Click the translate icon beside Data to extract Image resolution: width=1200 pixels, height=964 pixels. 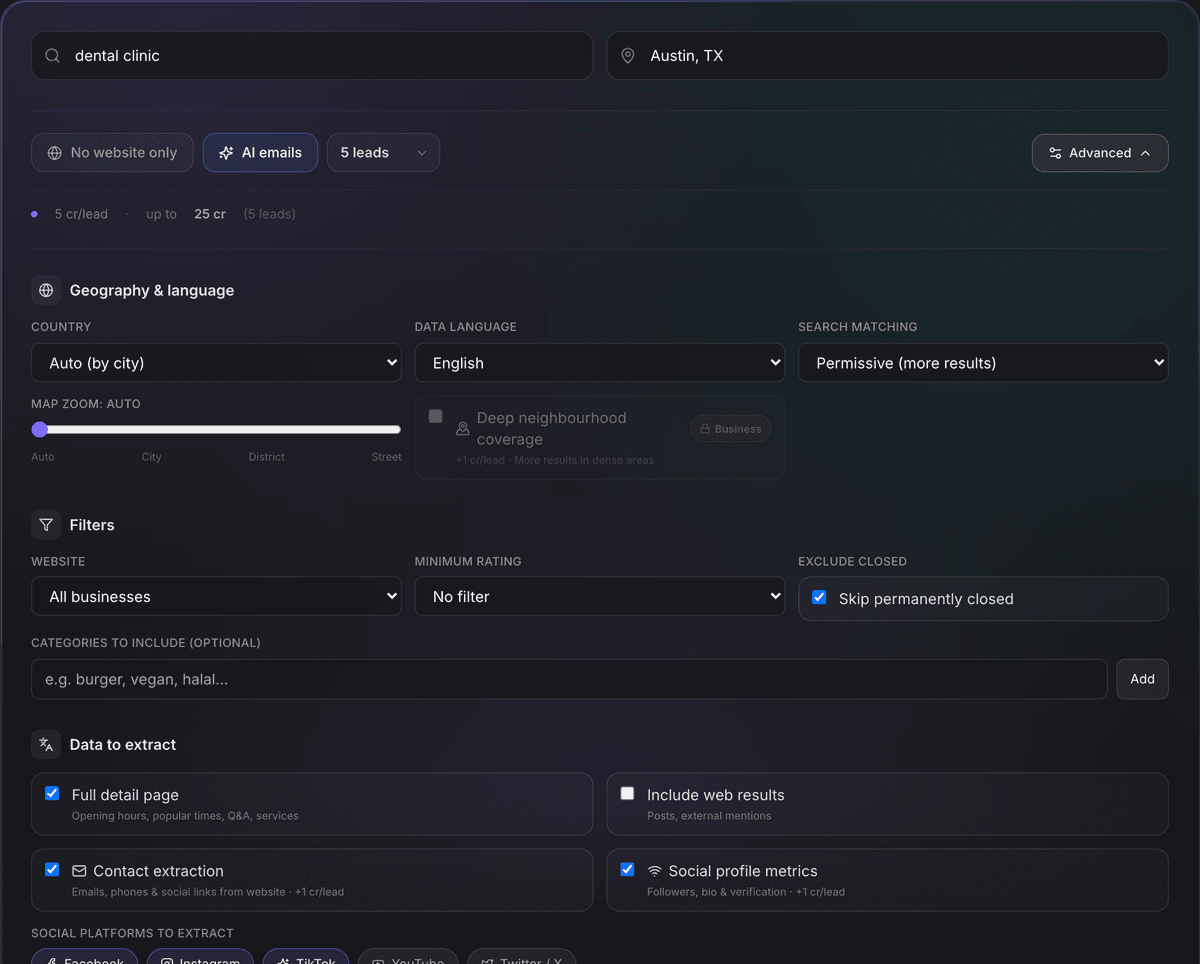(x=46, y=745)
